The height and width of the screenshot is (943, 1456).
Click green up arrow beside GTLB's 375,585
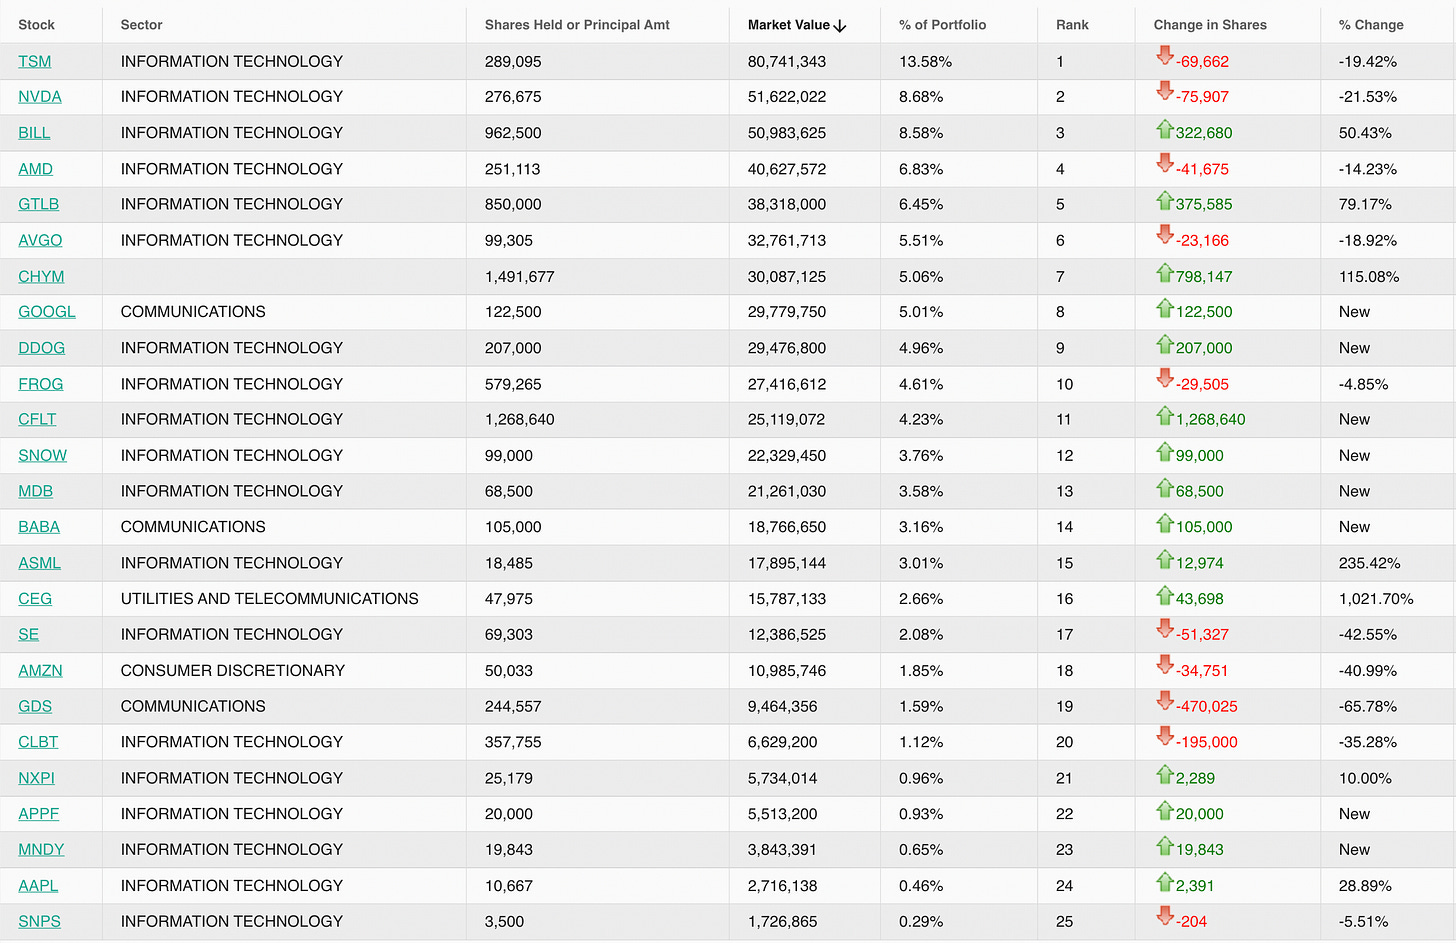click(x=1164, y=201)
